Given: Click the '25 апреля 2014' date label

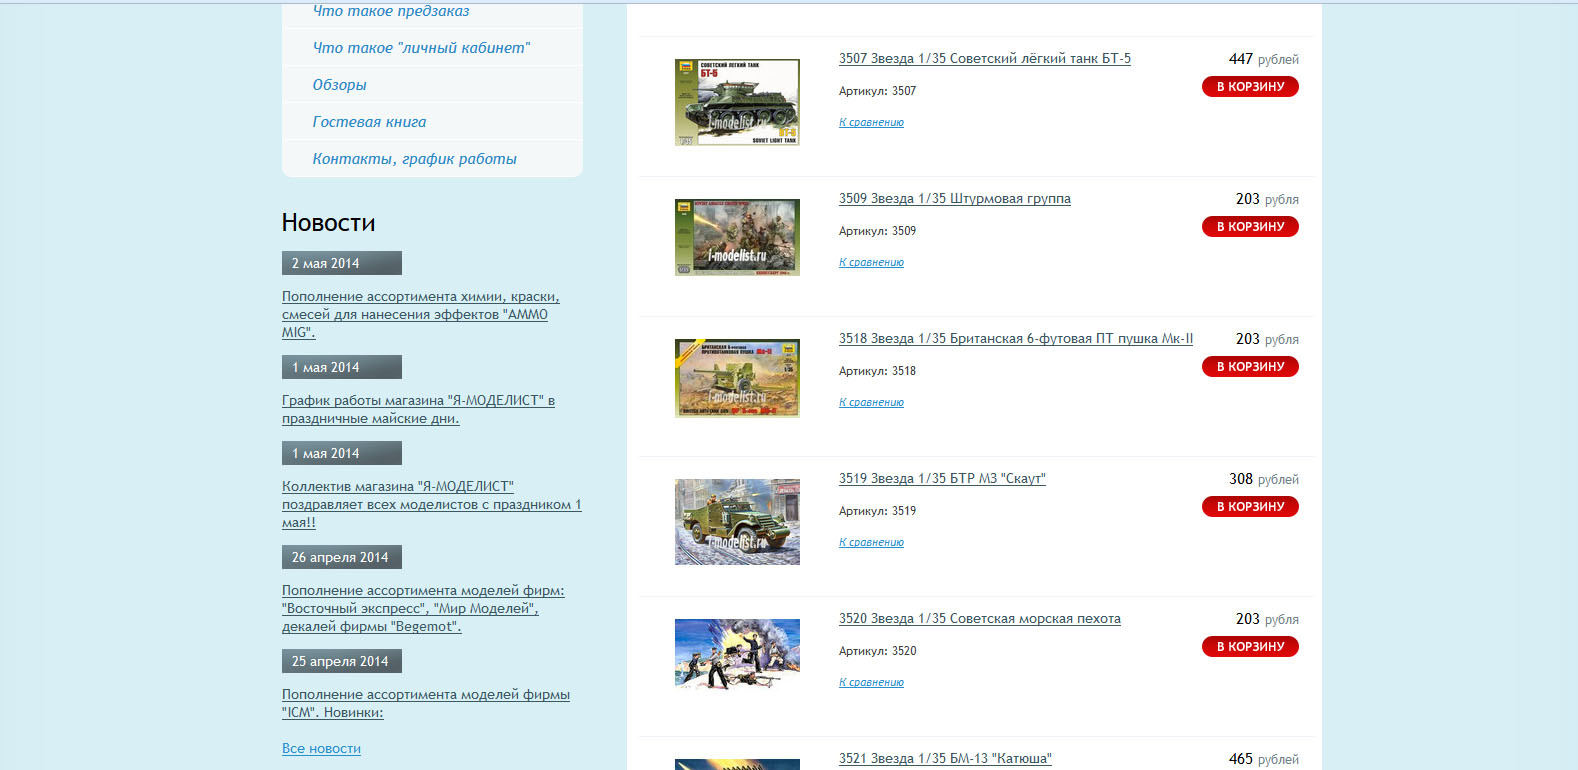Looking at the screenshot, I should (342, 661).
